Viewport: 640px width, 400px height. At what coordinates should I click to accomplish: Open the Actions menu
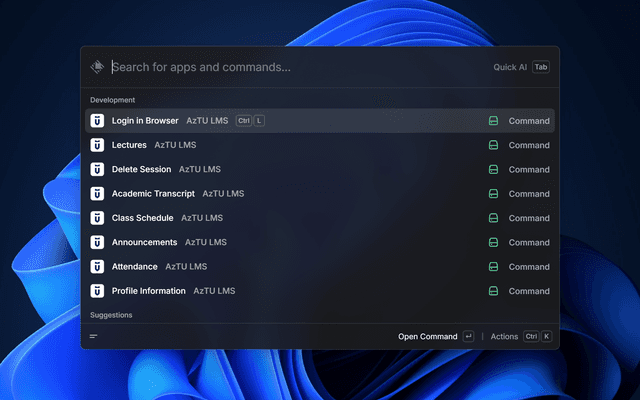[505, 337]
